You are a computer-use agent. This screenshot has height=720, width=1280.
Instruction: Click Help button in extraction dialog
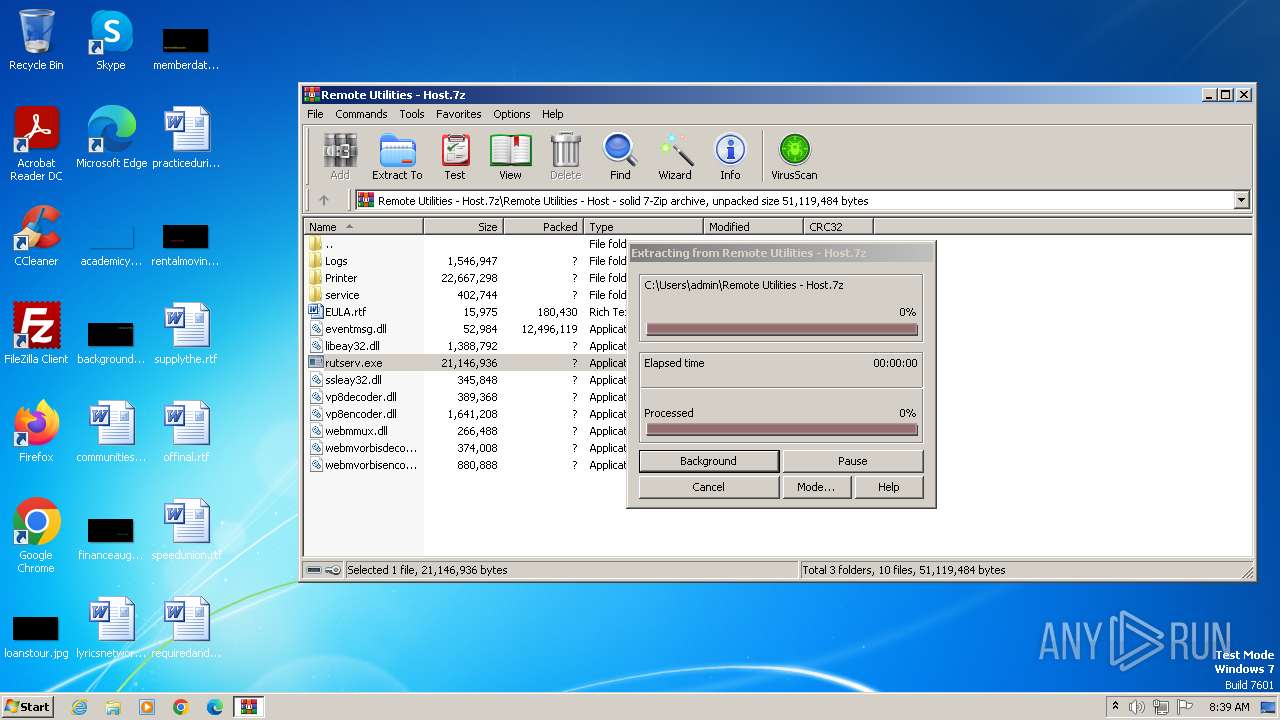[888, 487]
